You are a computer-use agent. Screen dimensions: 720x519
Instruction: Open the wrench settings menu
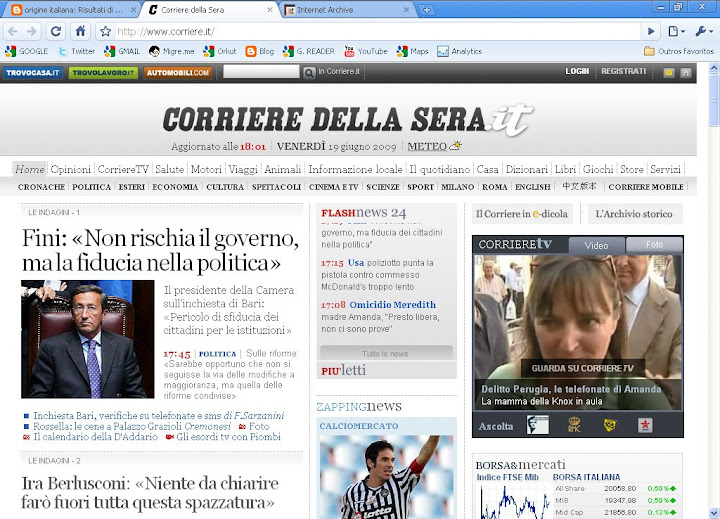703,31
